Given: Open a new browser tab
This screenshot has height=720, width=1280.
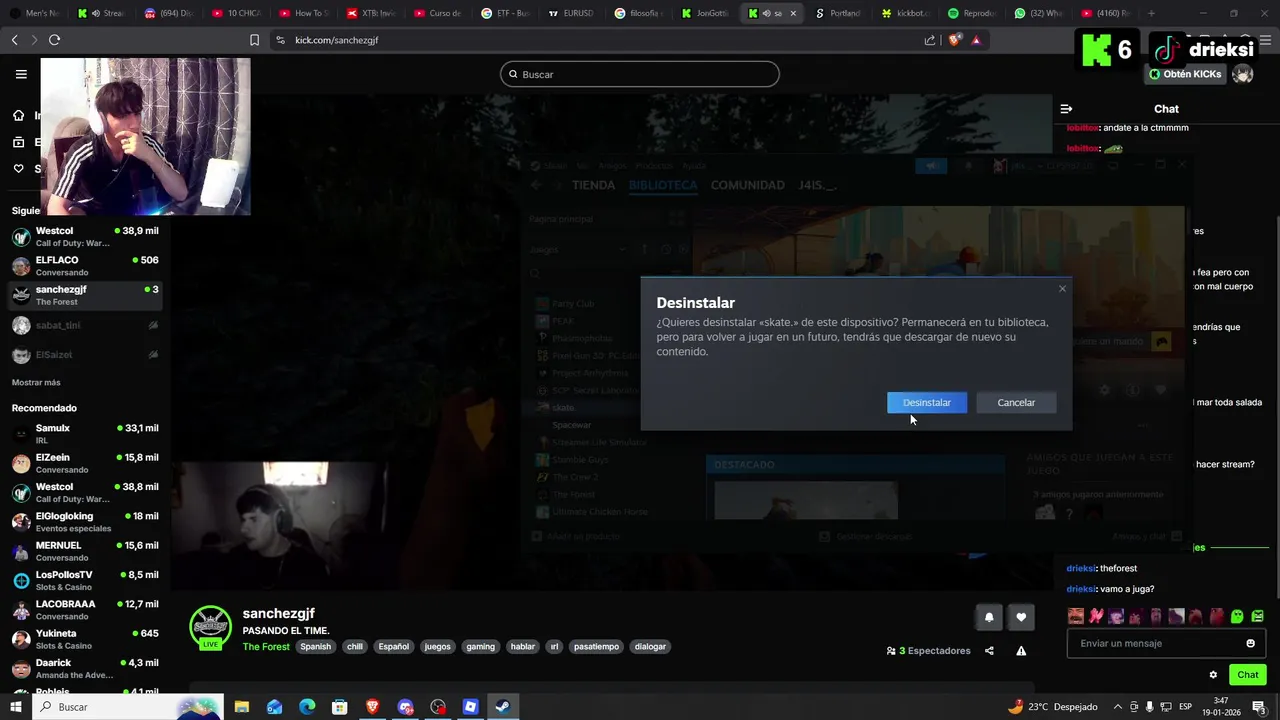Looking at the screenshot, I should 1151,13.
